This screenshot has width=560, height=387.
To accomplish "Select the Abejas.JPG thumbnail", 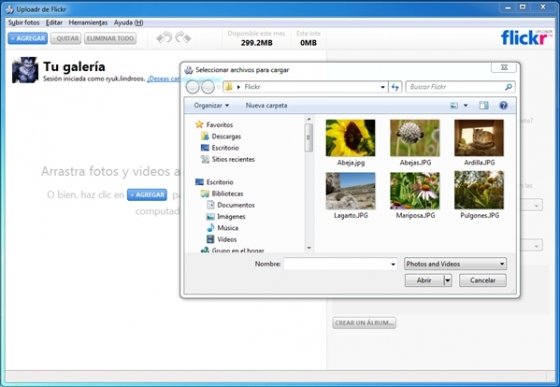I will (x=415, y=138).
